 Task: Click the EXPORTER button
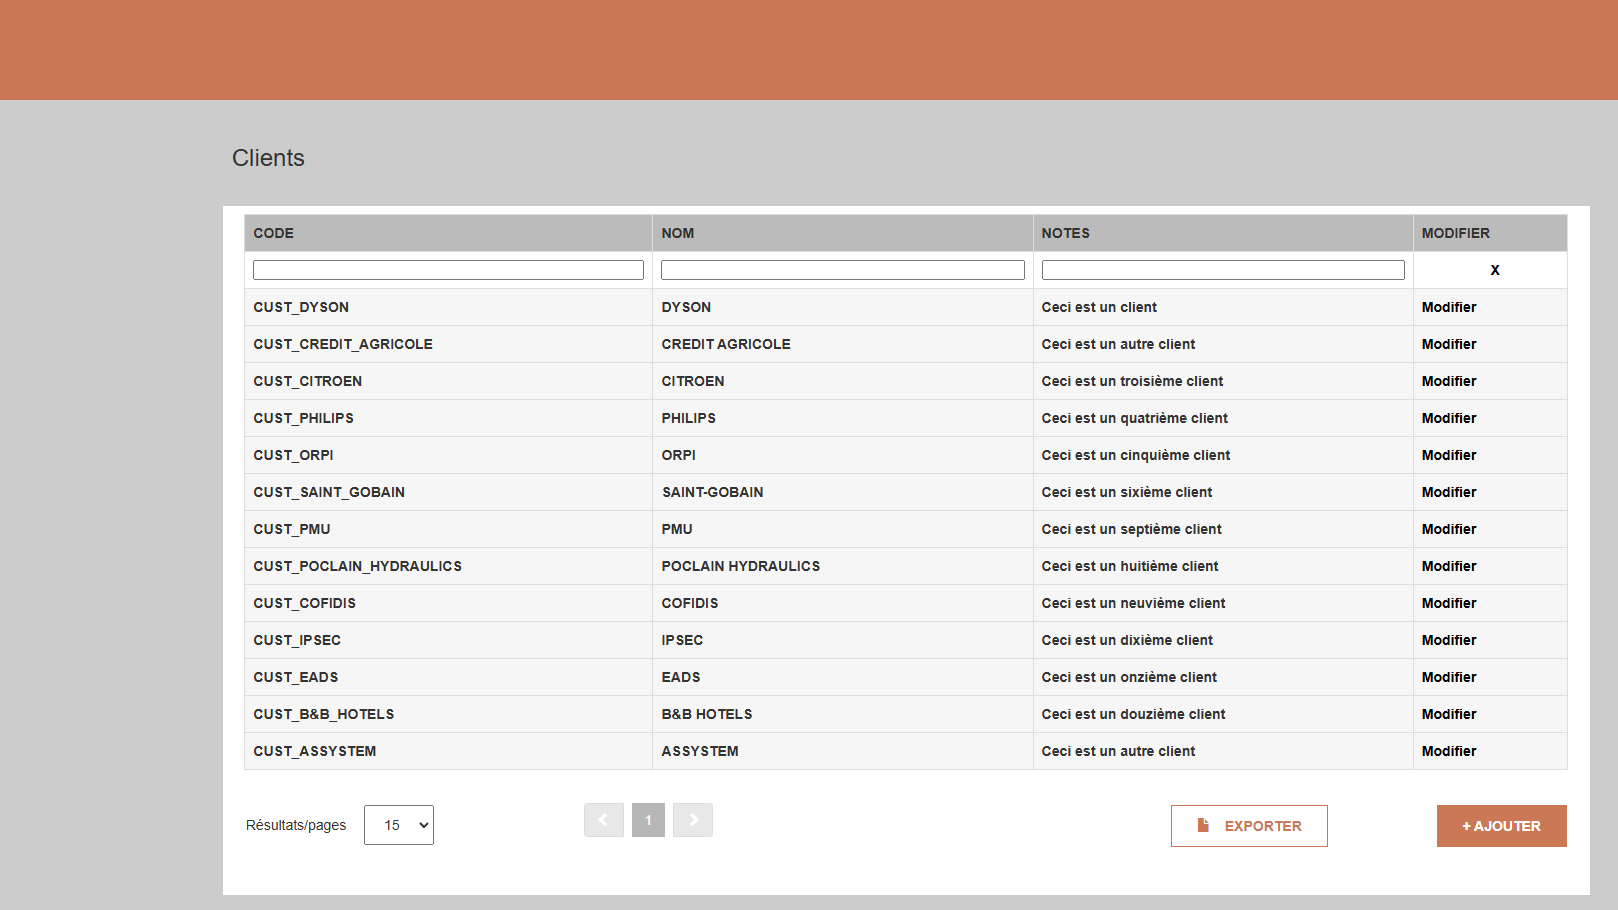[x=1249, y=826]
